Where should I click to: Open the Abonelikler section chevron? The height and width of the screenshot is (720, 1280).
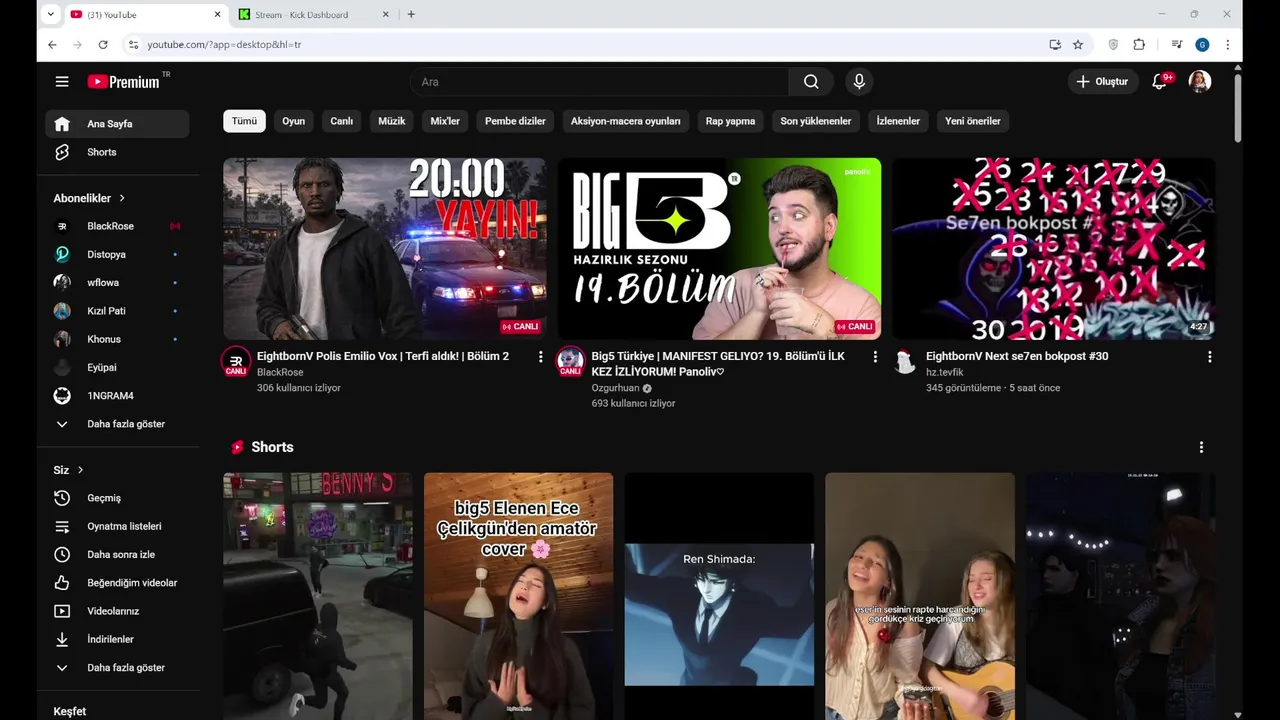[x=122, y=198]
